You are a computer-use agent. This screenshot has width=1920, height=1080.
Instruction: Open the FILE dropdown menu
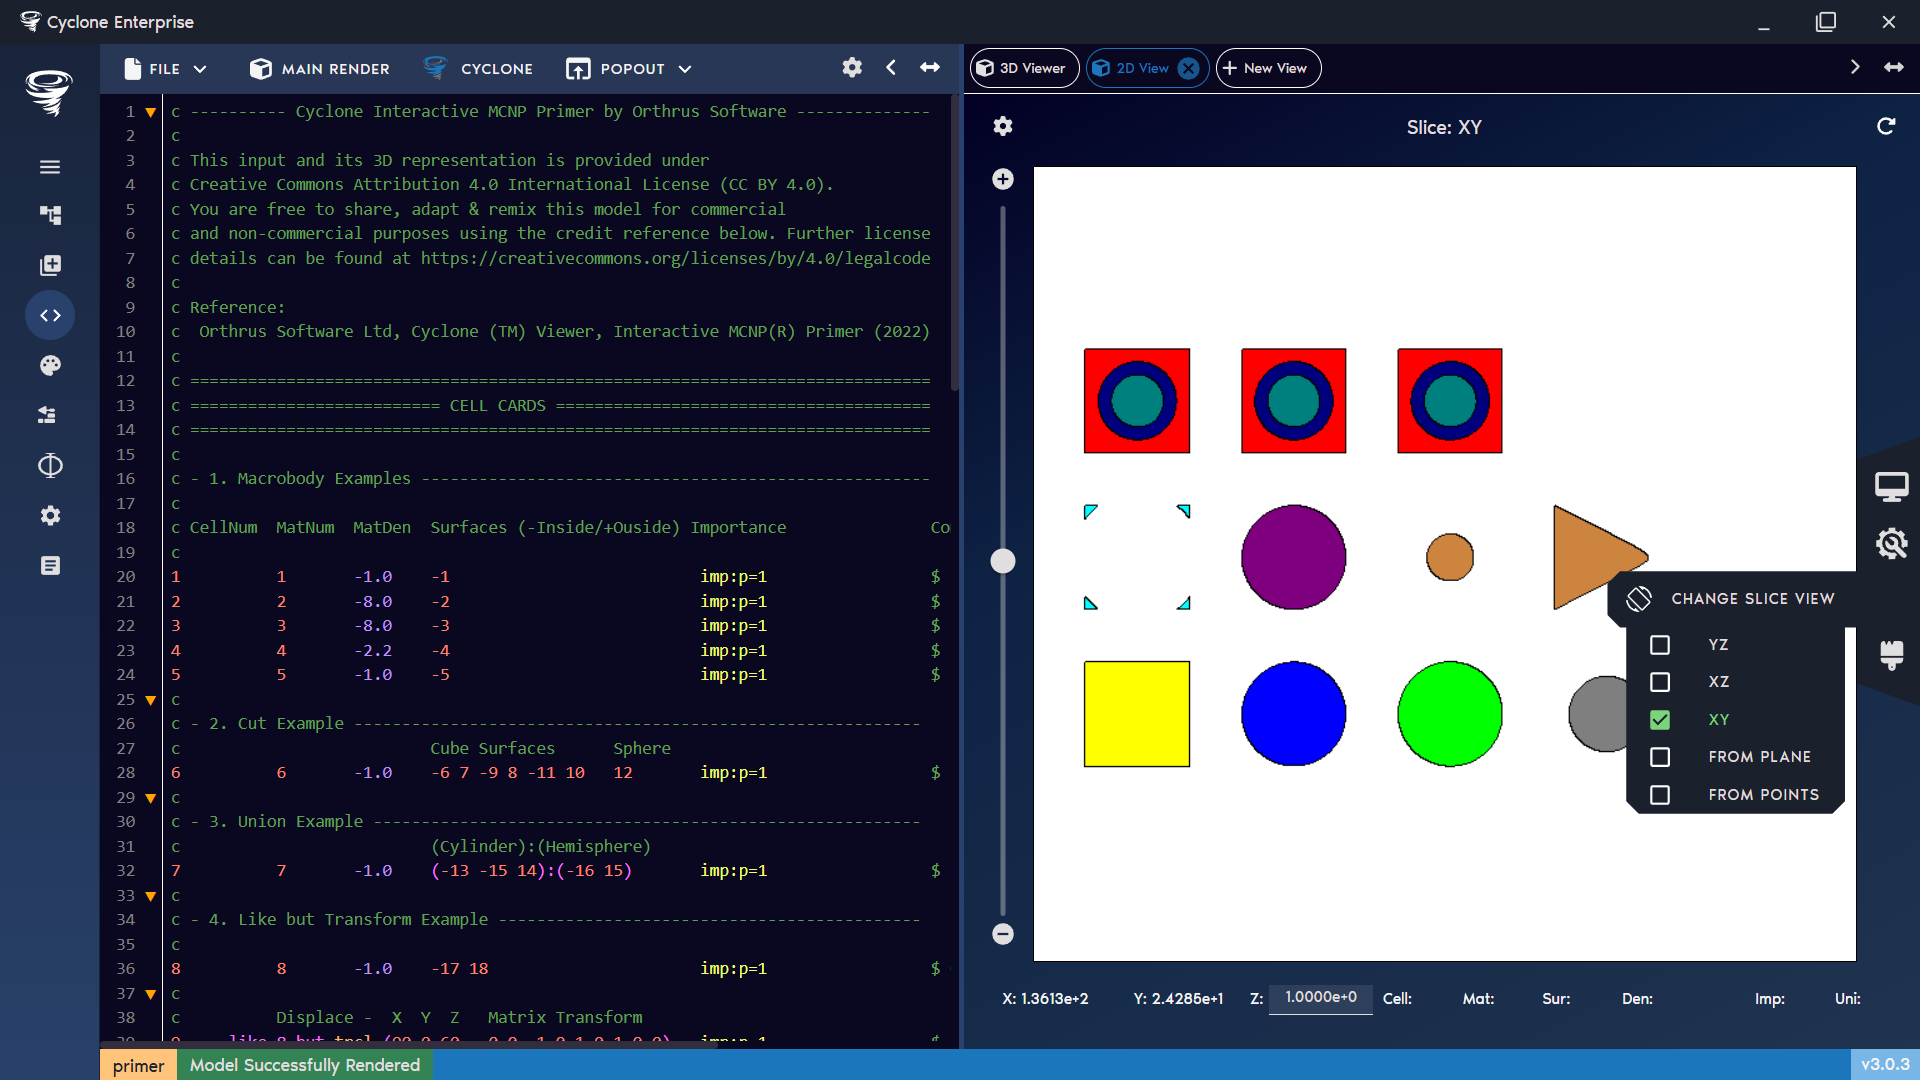(164, 68)
